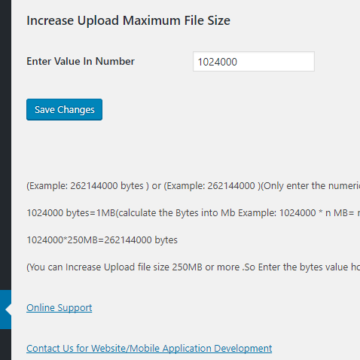Click the 'Only enter the numeric' note
Image resolution: width=360 pixels, height=360 pixels.
point(311,186)
